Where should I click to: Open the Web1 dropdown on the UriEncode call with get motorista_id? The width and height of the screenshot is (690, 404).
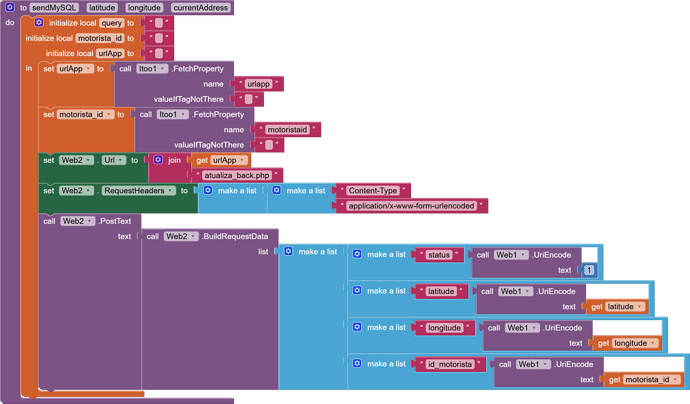click(x=545, y=364)
